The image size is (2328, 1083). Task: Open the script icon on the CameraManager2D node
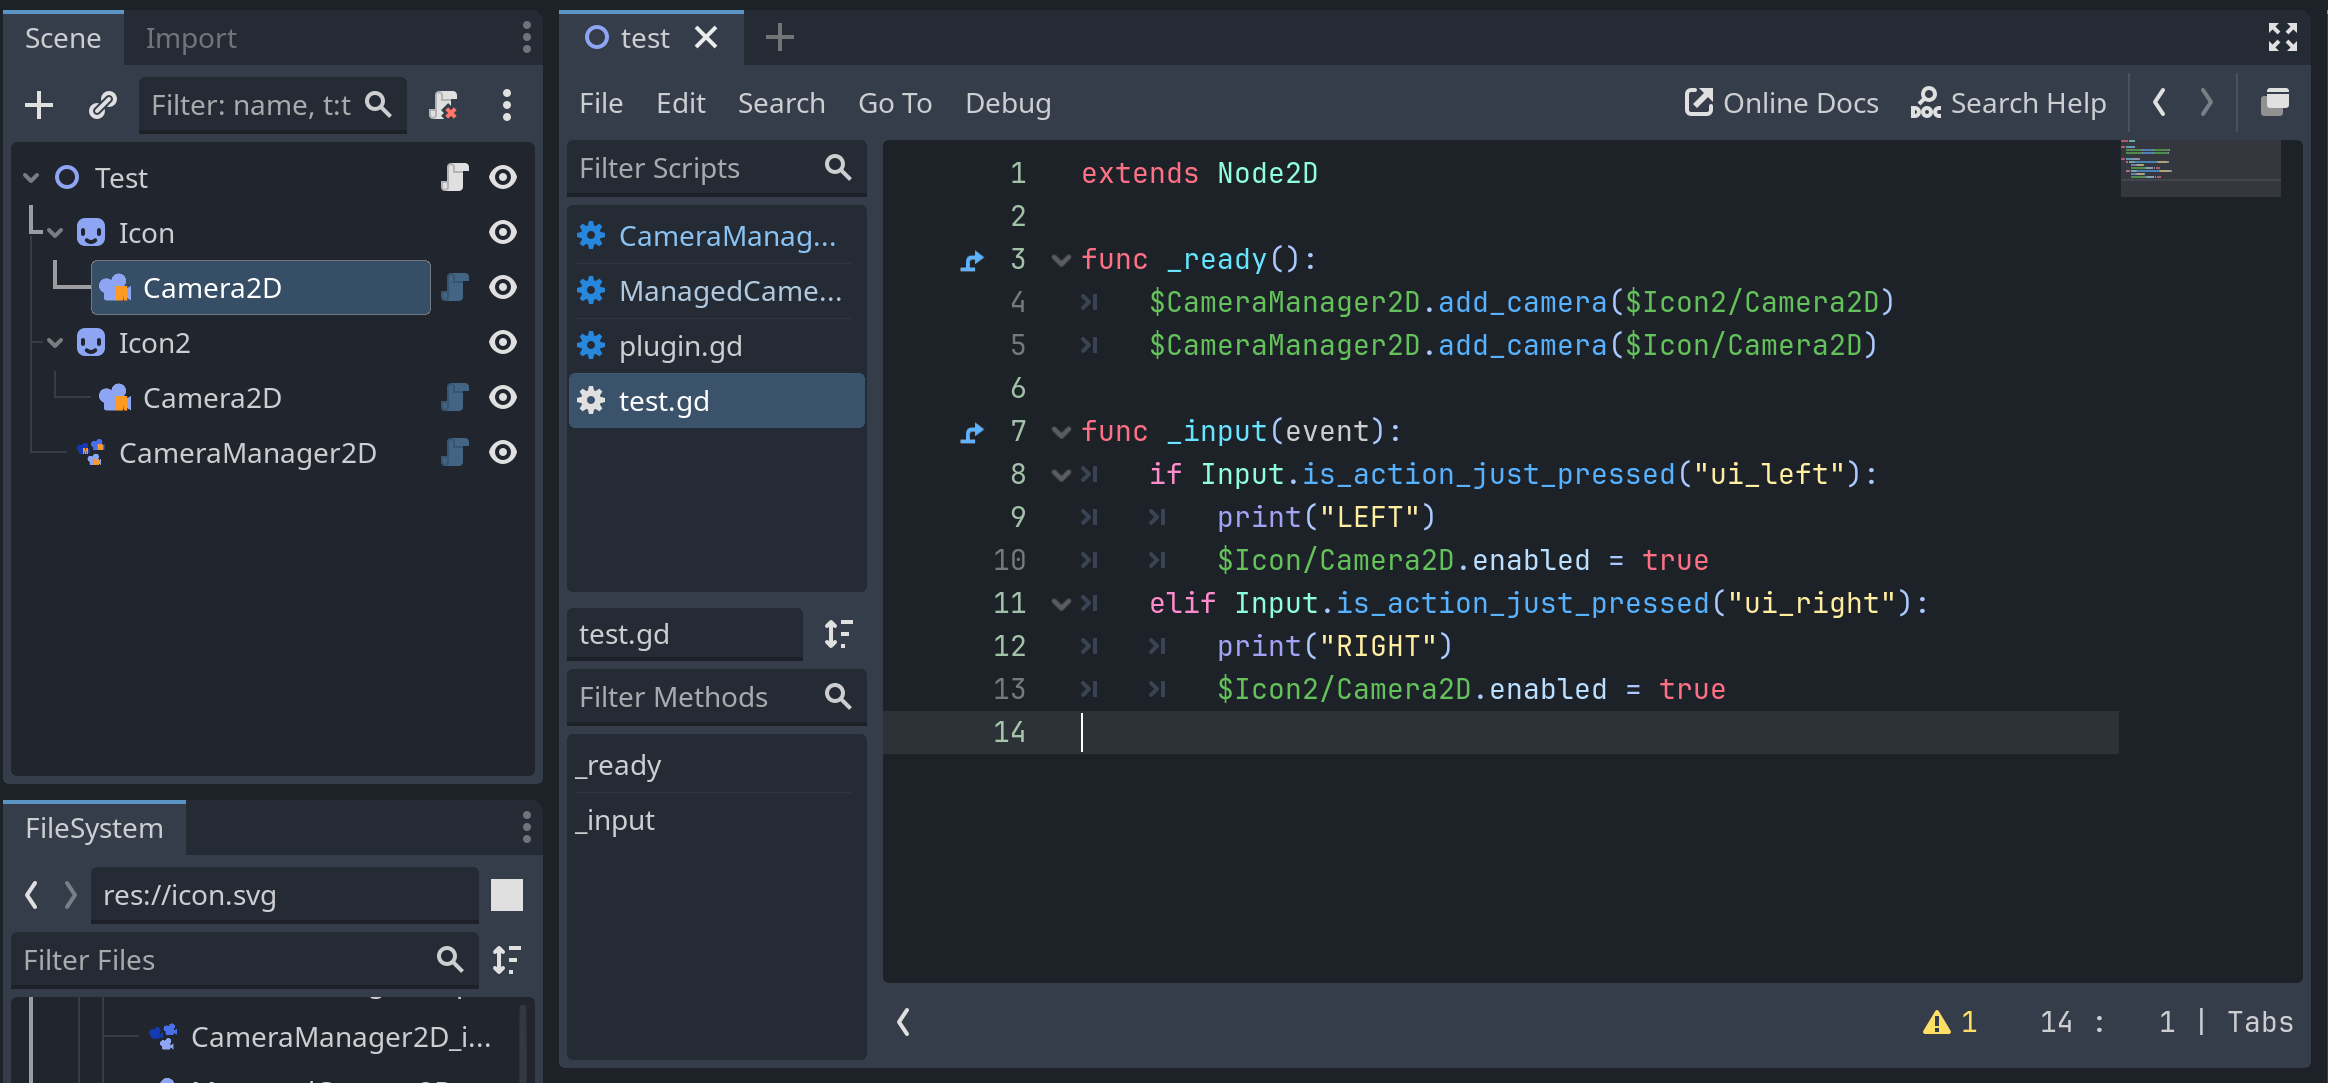click(x=455, y=453)
